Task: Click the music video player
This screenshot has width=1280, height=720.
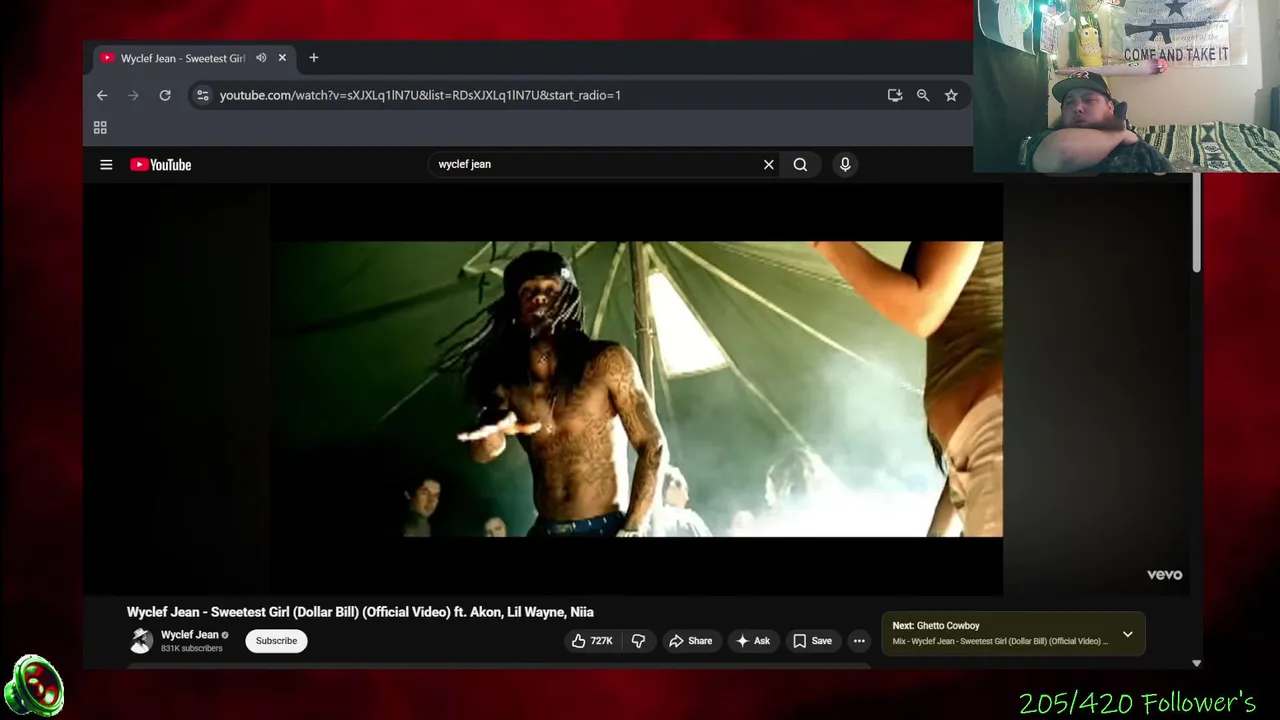Action: (x=638, y=389)
